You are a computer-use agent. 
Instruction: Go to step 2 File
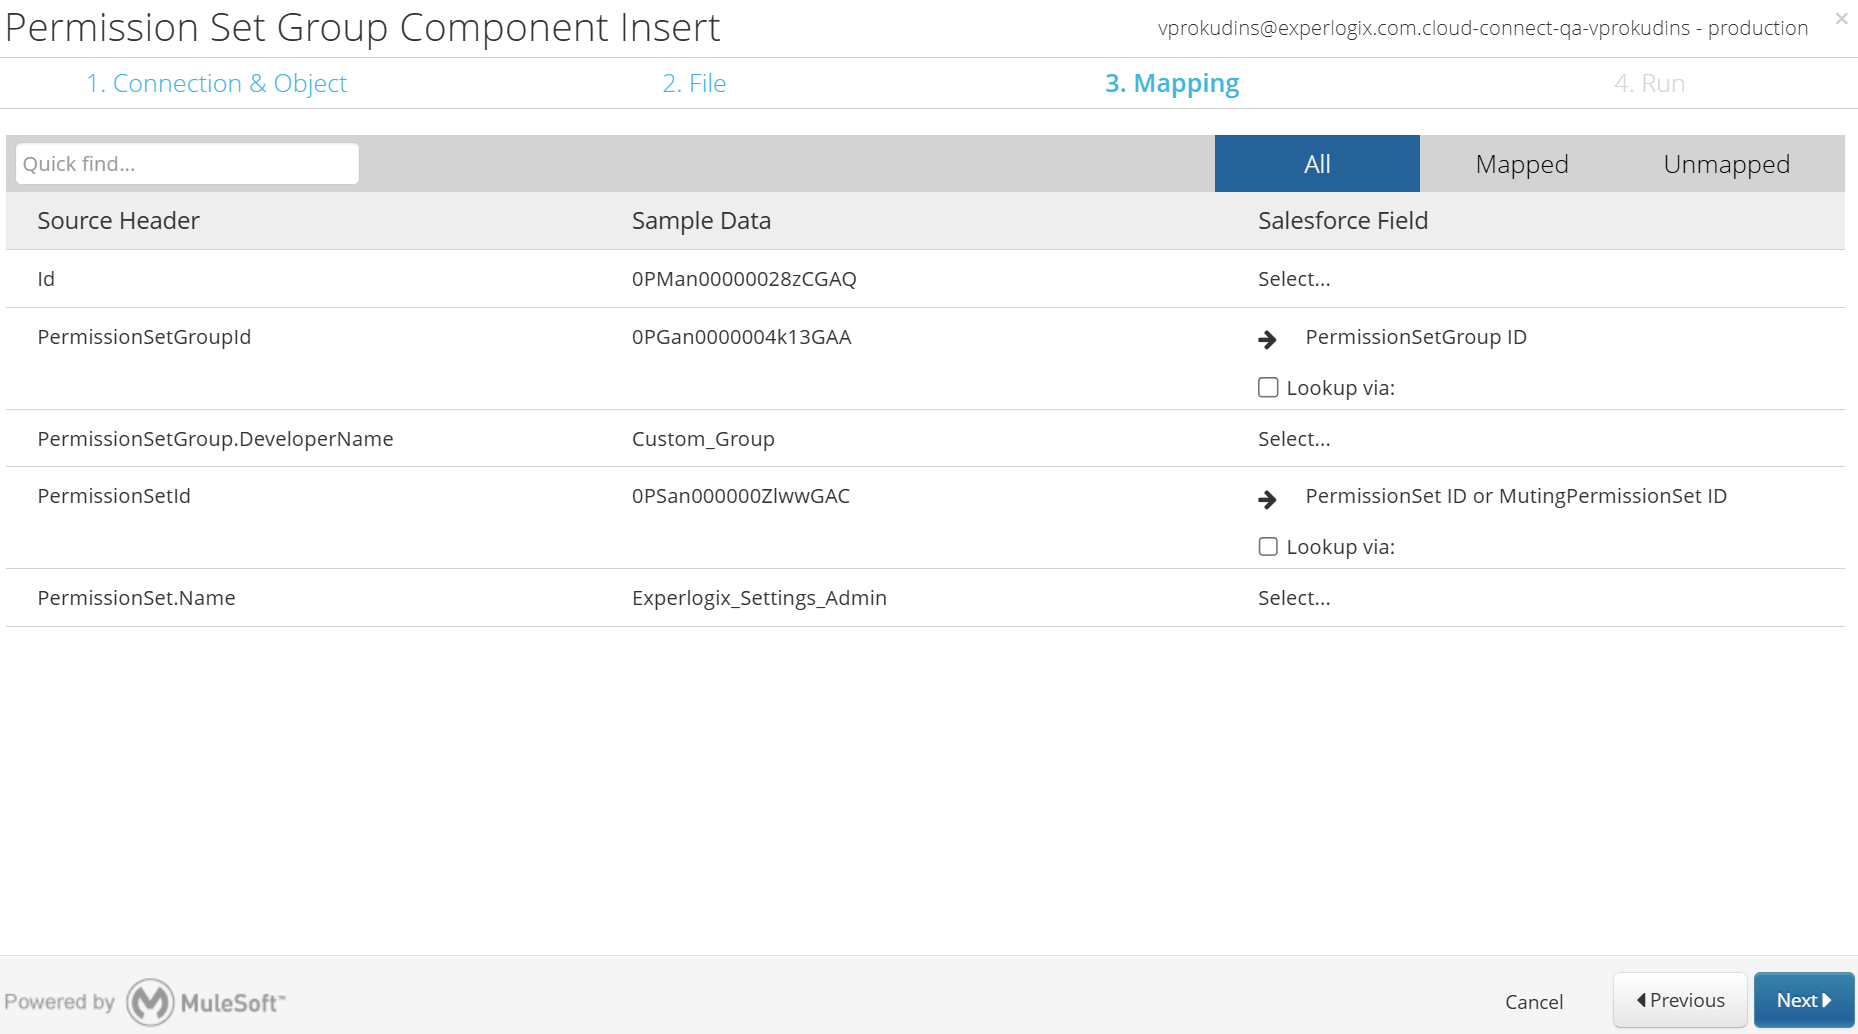coord(694,83)
